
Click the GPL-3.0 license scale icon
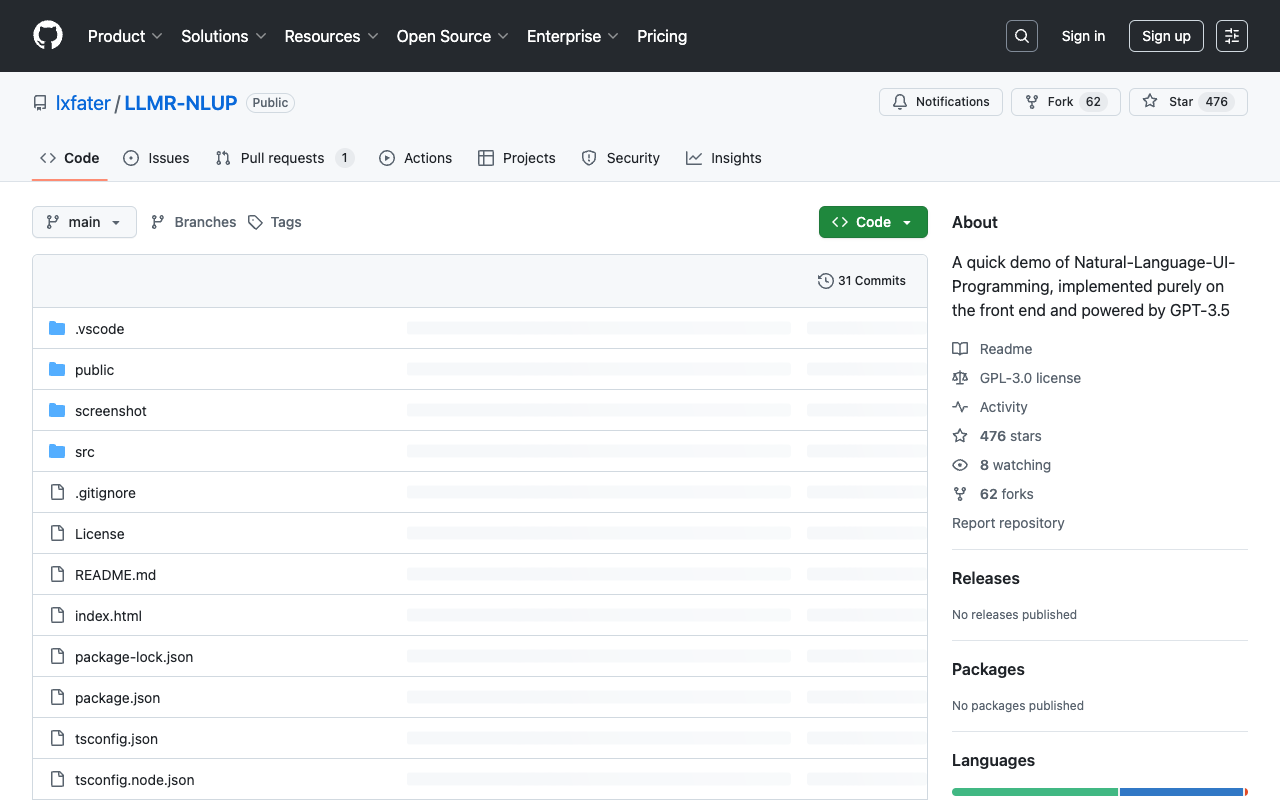[960, 378]
